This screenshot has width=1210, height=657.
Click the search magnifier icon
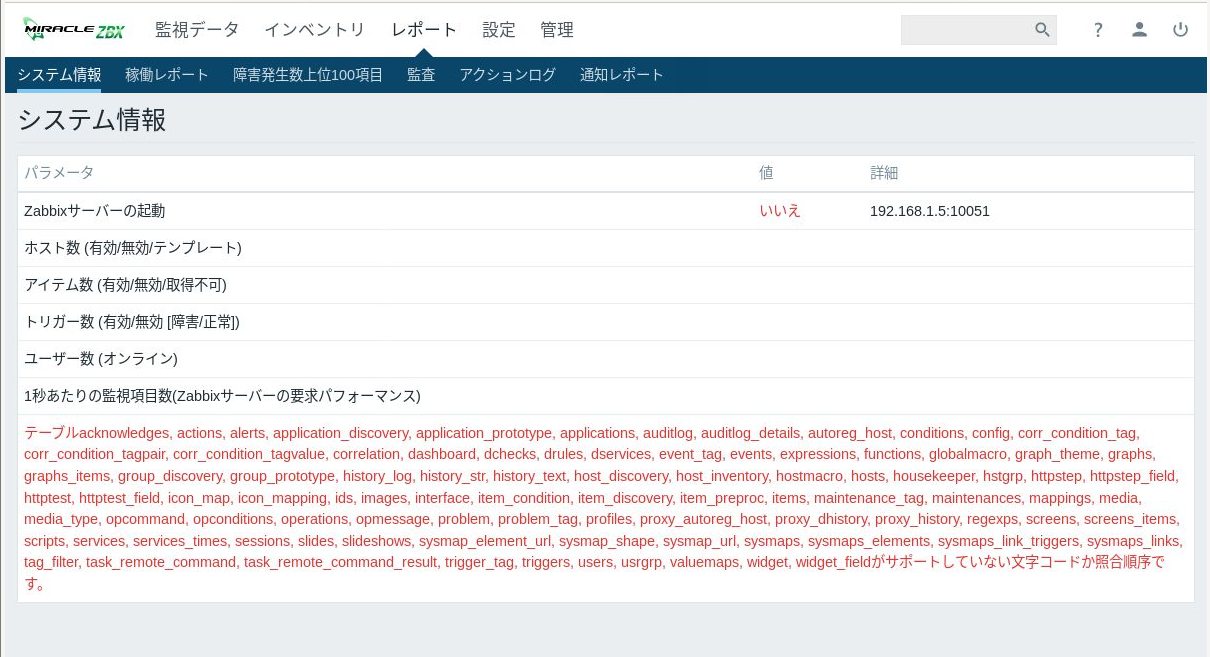(x=1042, y=30)
